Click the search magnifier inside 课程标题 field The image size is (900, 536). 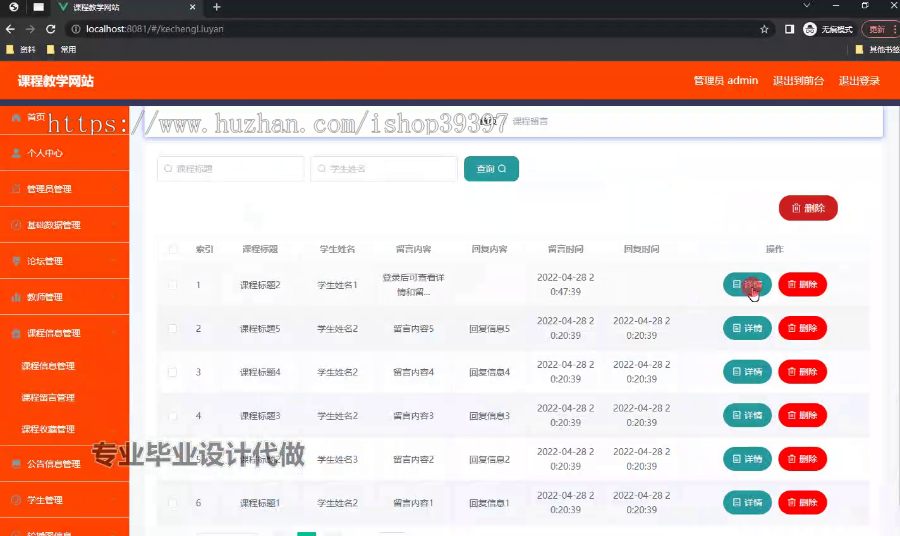click(168, 169)
